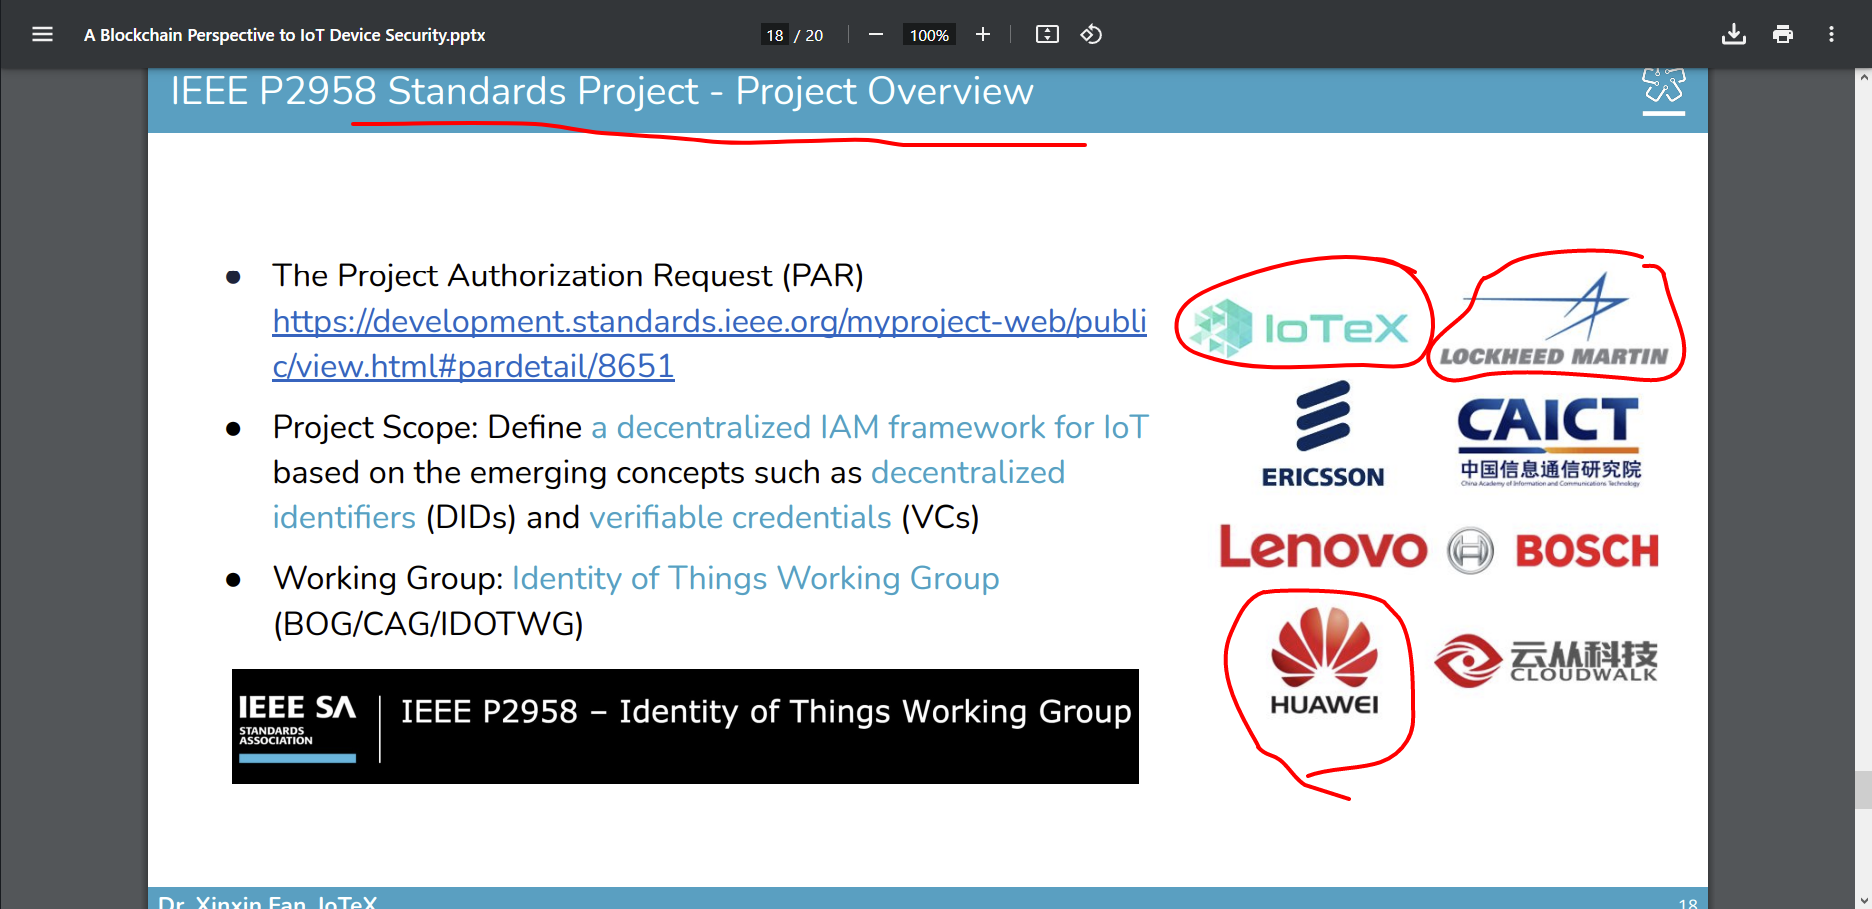Click the Bosch logo

pyautogui.click(x=1553, y=550)
